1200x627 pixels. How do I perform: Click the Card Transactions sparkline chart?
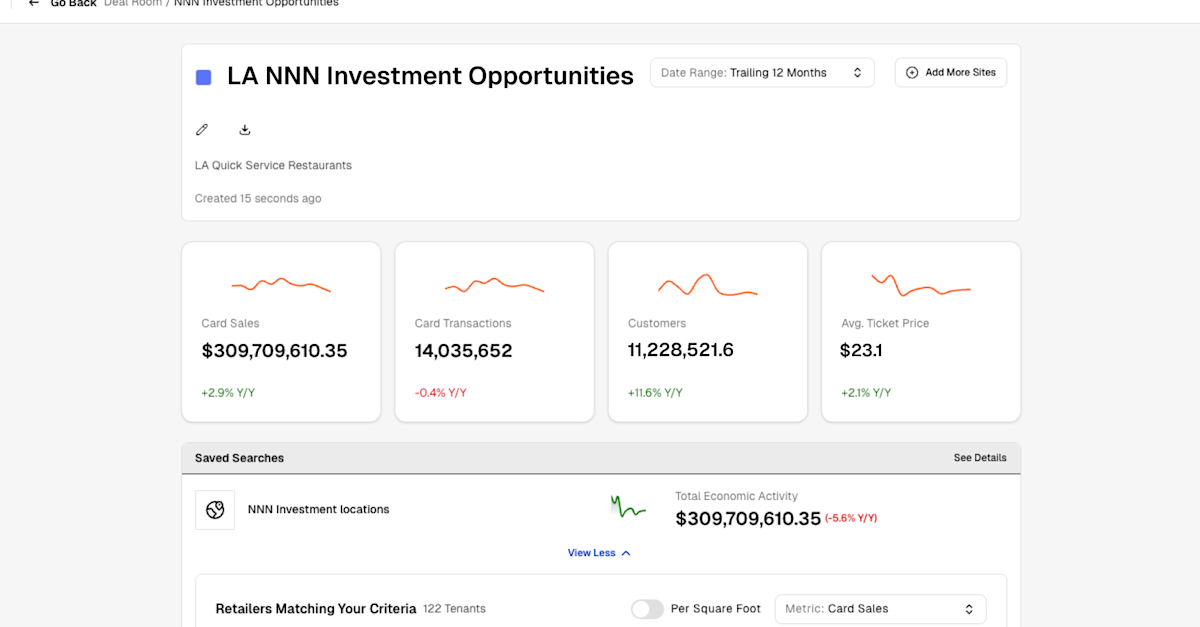(494, 286)
